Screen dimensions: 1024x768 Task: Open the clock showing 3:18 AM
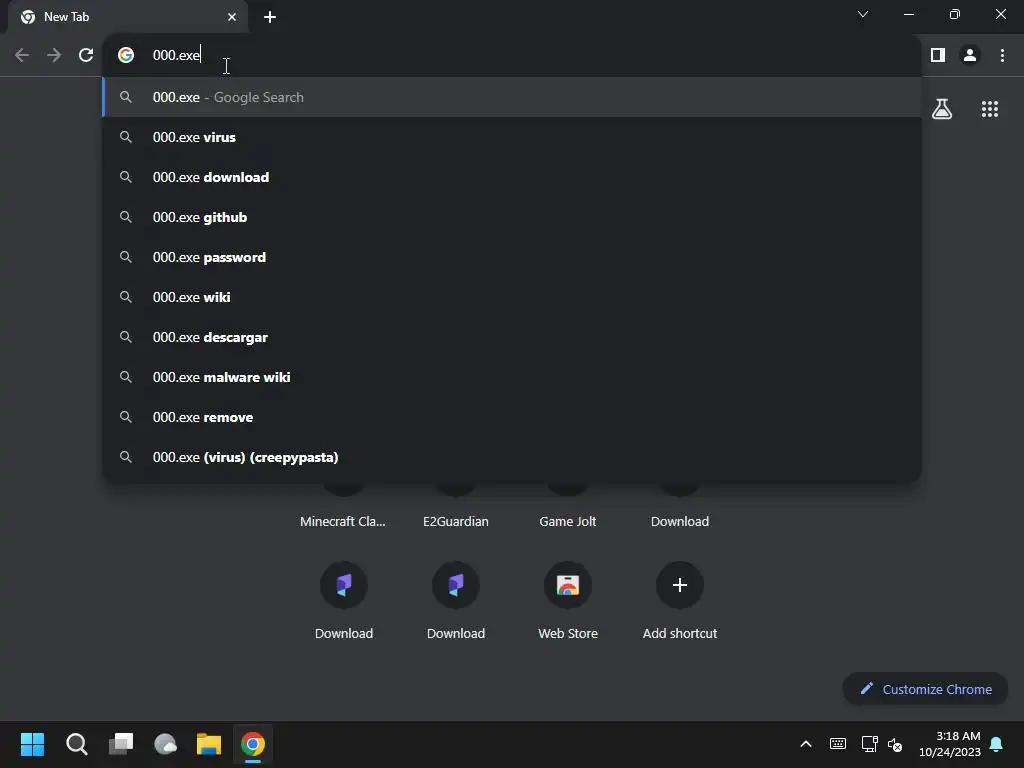(950, 744)
